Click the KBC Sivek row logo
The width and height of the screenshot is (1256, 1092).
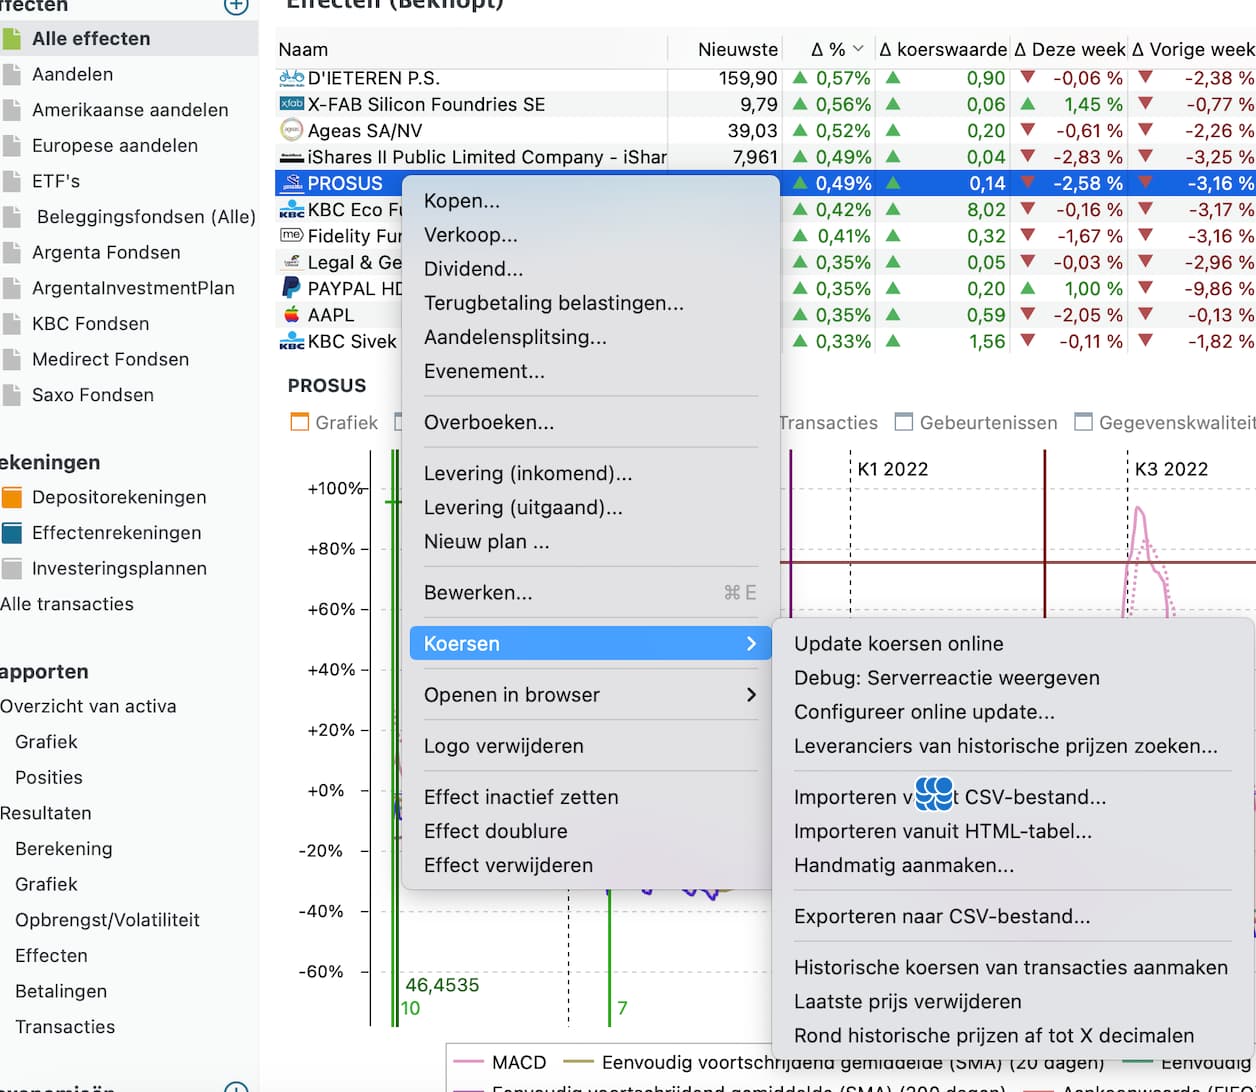click(291, 341)
